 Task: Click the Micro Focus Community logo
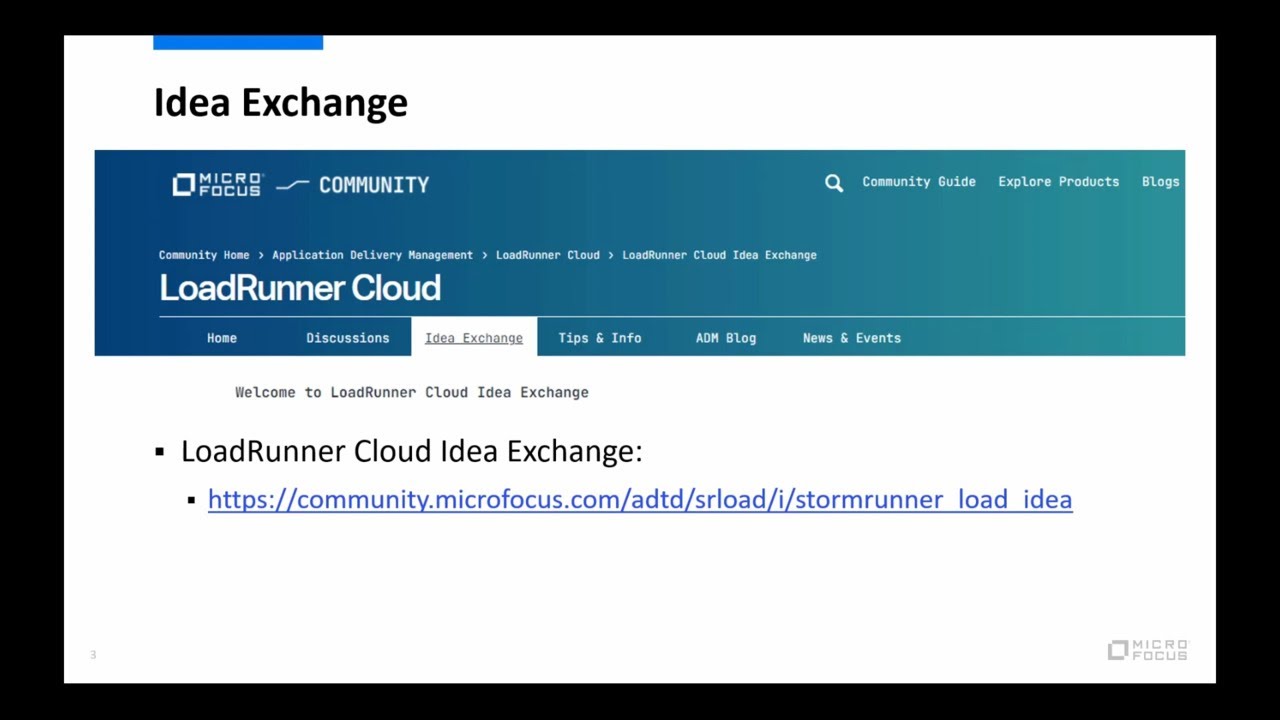301,185
